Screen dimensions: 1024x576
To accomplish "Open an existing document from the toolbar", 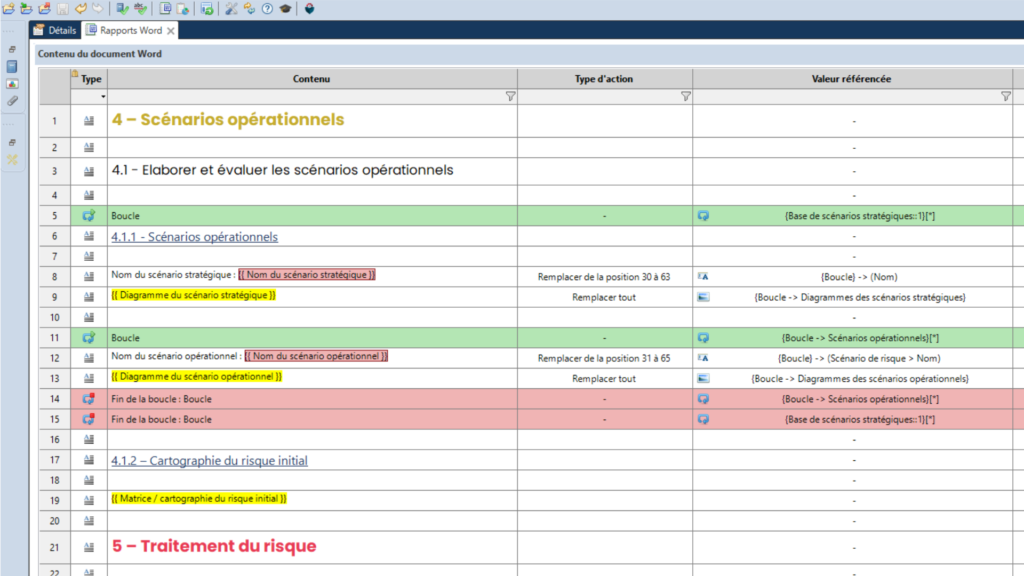I will click(25, 8).
